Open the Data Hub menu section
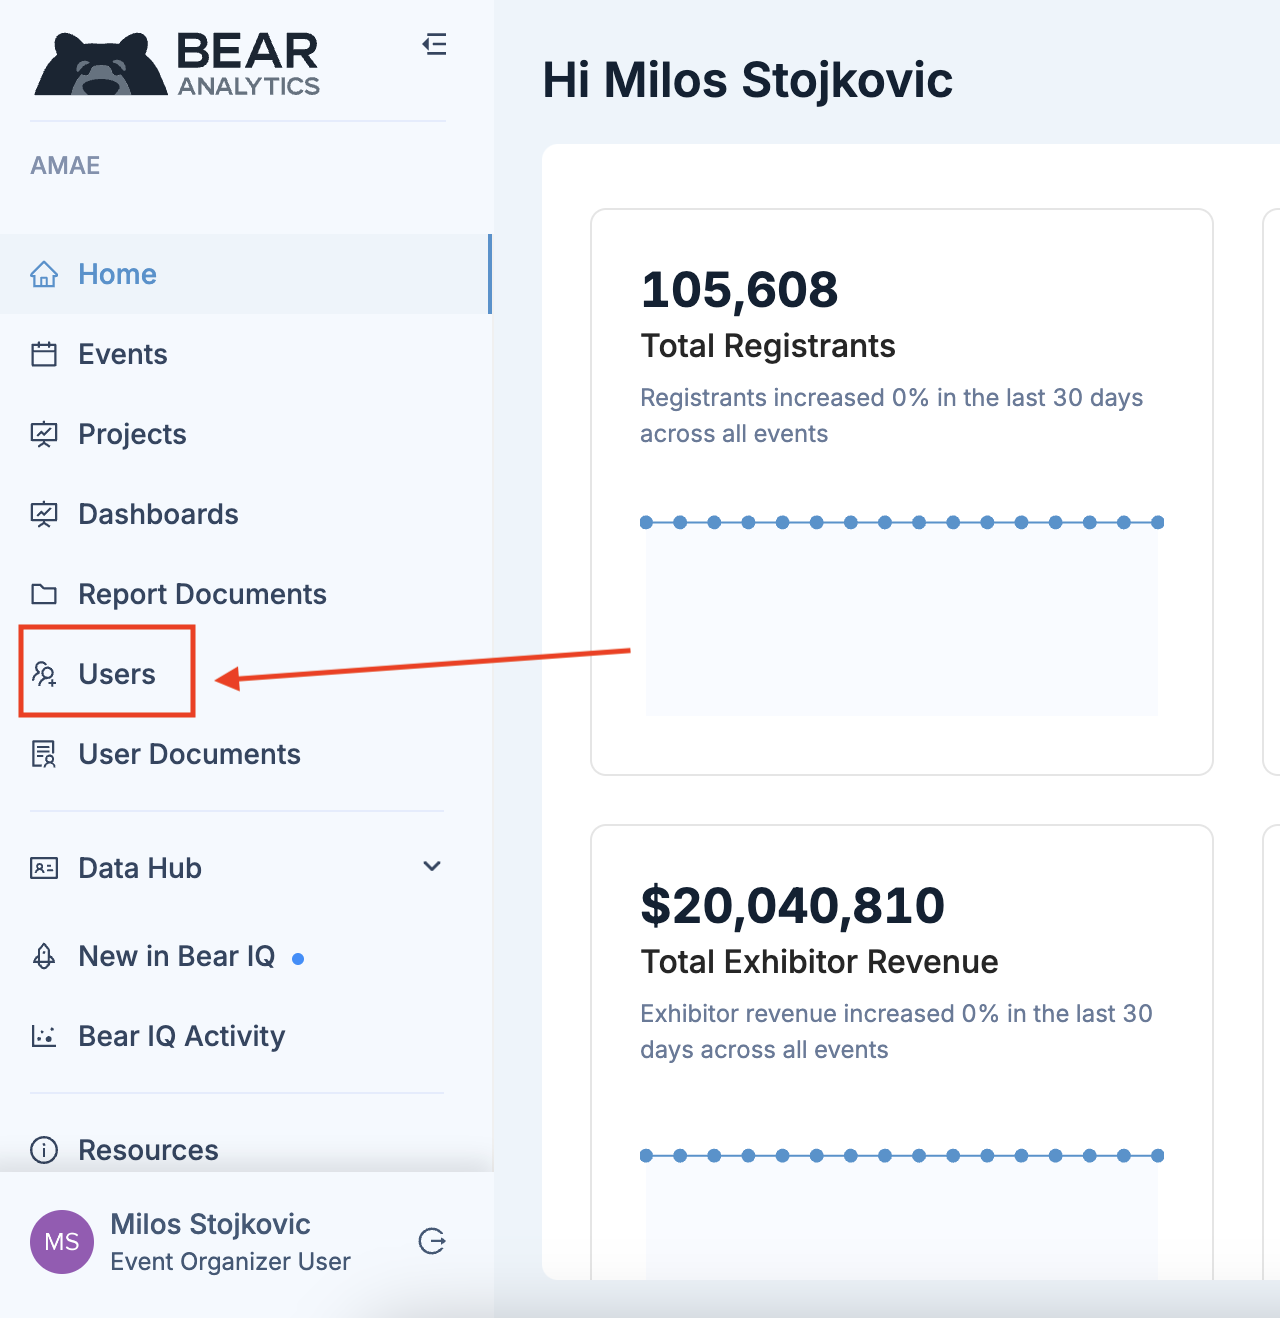This screenshot has height=1318, width=1280. tap(140, 868)
